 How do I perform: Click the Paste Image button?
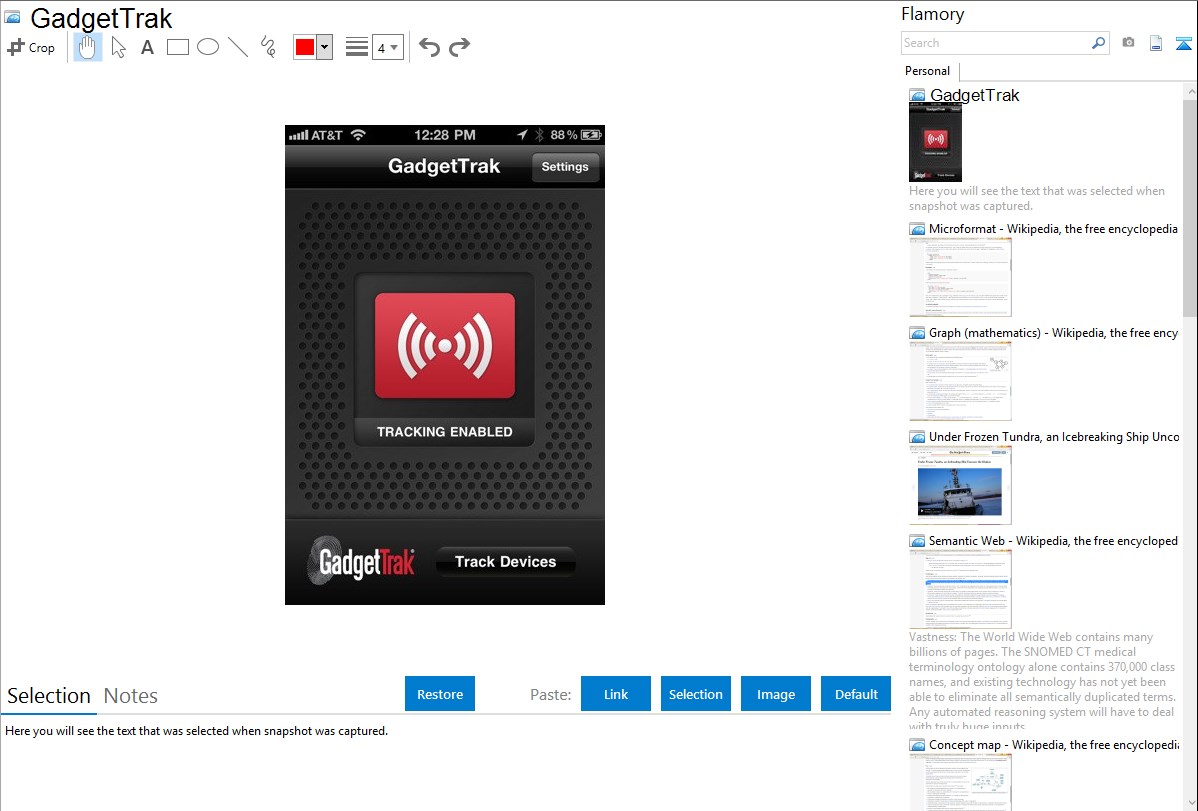coord(776,694)
